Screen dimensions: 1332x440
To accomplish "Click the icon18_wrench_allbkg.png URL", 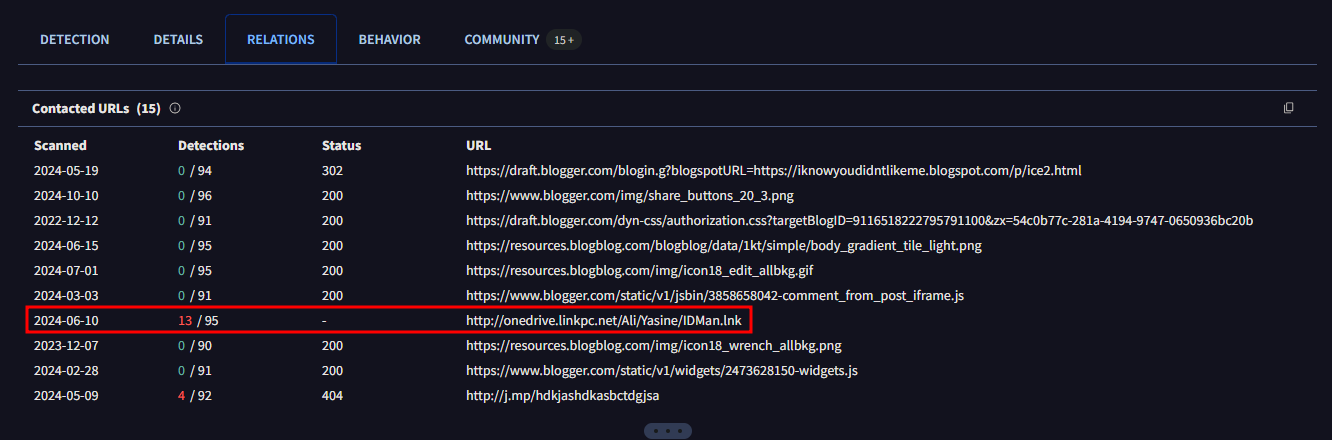I will (x=653, y=346).
